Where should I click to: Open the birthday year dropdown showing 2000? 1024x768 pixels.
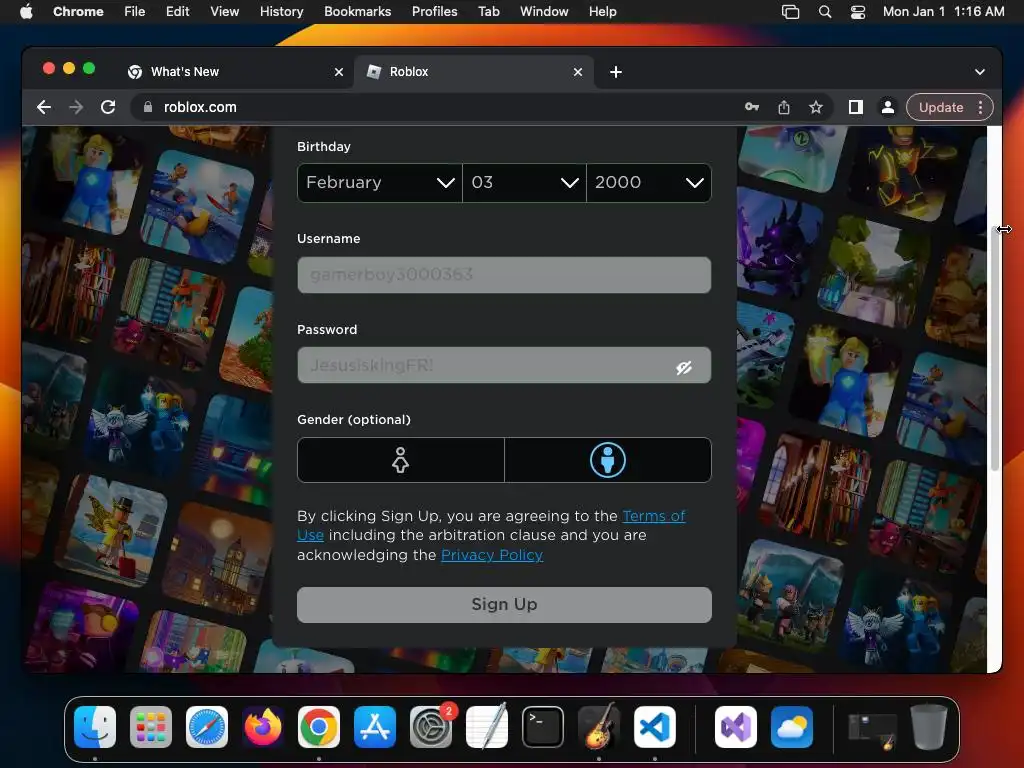pyautogui.click(x=649, y=183)
